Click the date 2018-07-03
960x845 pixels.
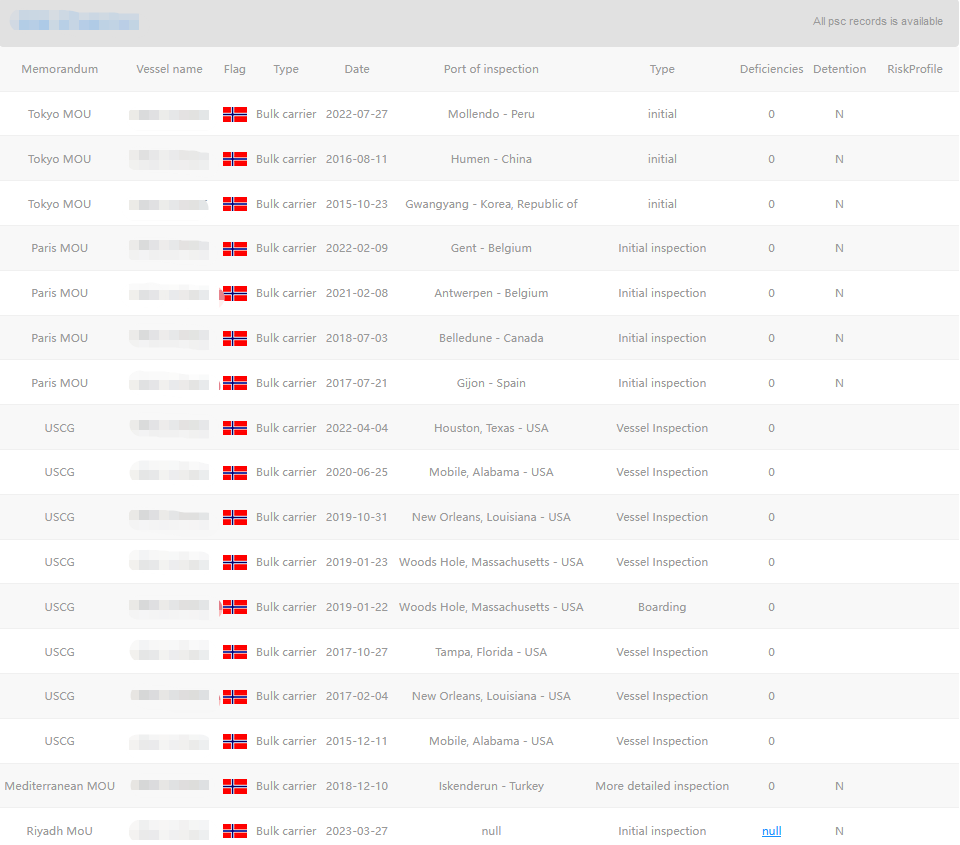pyautogui.click(x=357, y=338)
